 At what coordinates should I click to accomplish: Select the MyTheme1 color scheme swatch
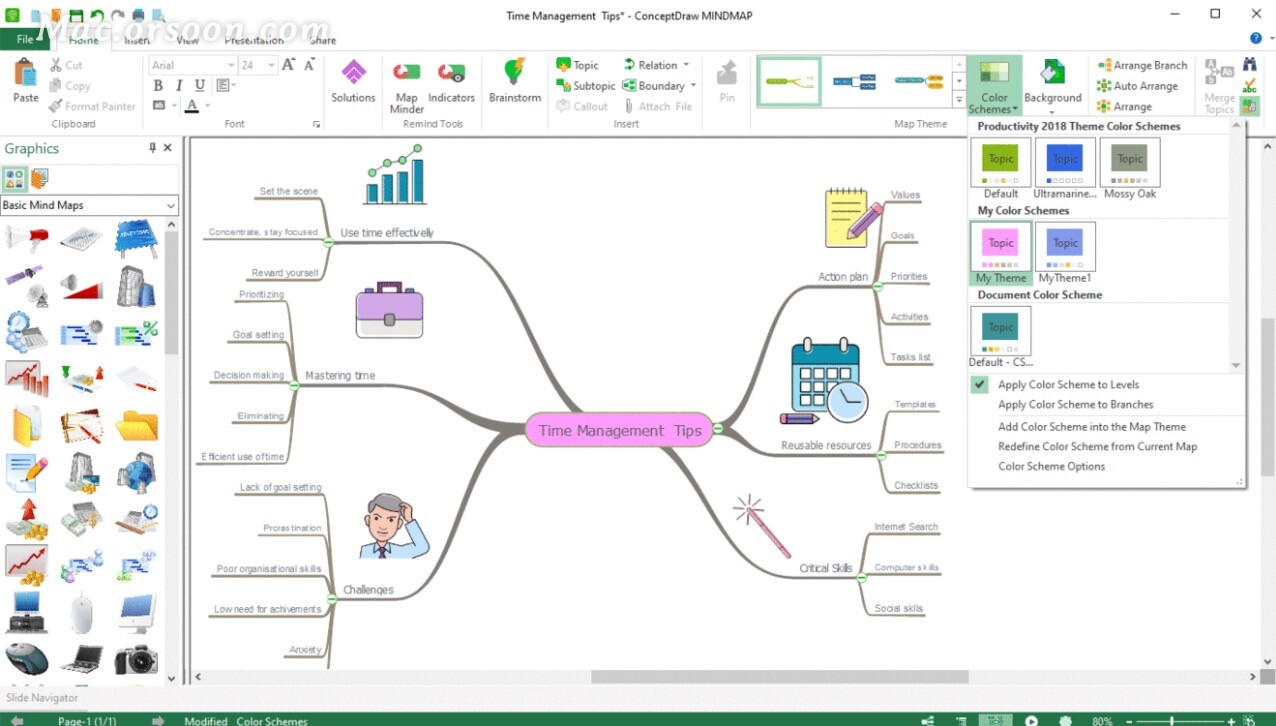(1065, 245)
